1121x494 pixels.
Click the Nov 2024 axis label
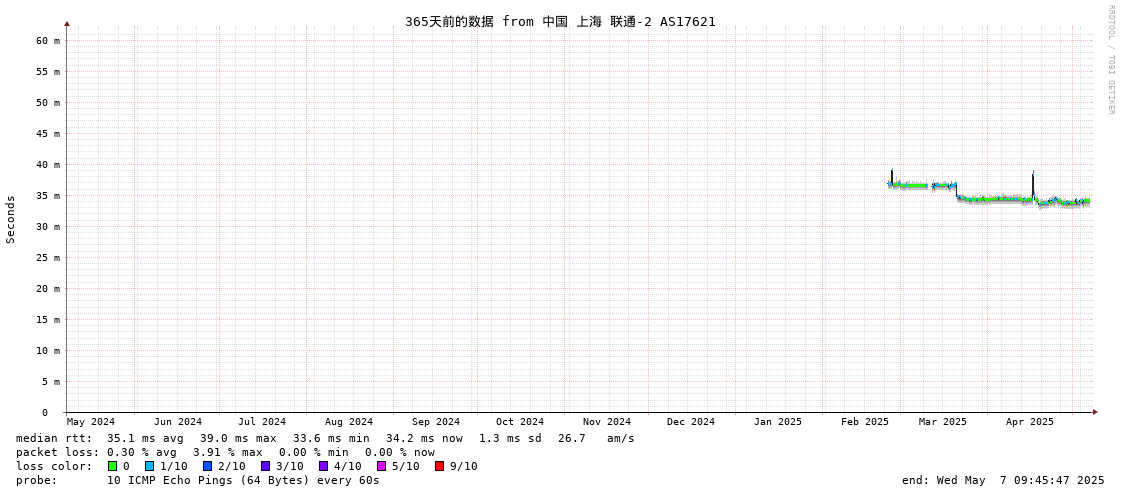tap(607, 422)
